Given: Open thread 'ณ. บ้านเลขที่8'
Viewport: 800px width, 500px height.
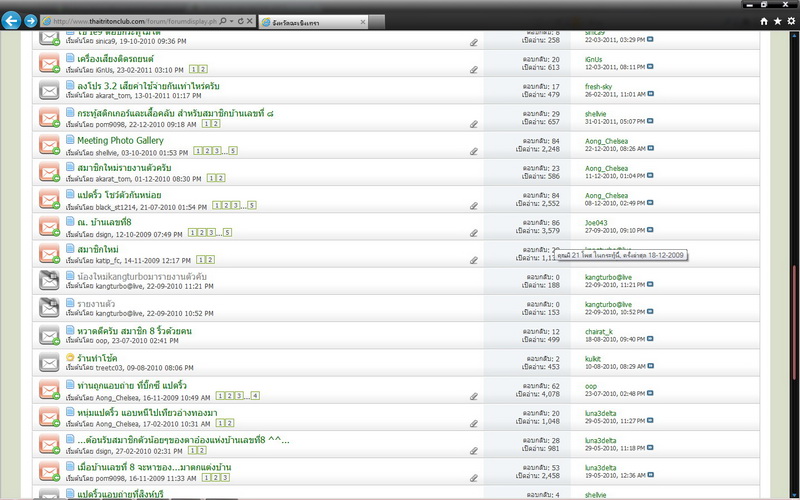Looking at the screenshot, I should [104, 222].
